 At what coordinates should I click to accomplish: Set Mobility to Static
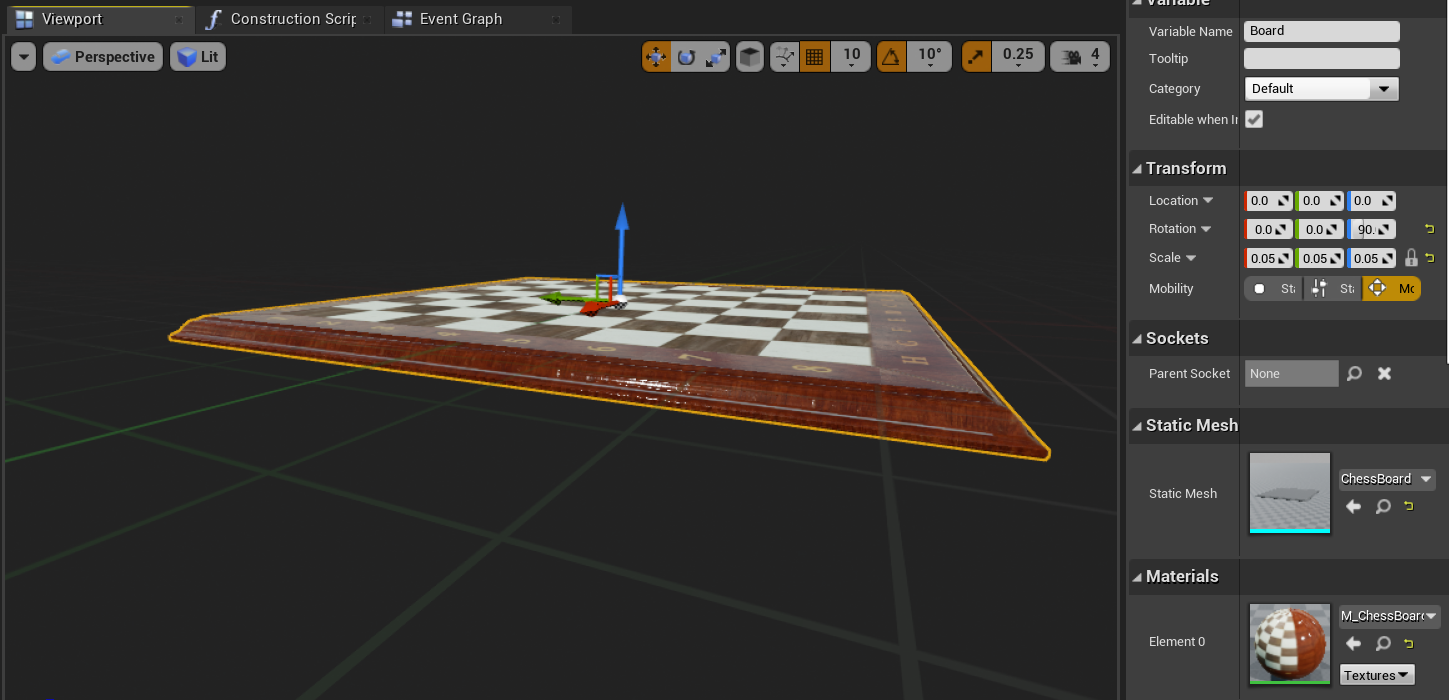pos(1272,288)
